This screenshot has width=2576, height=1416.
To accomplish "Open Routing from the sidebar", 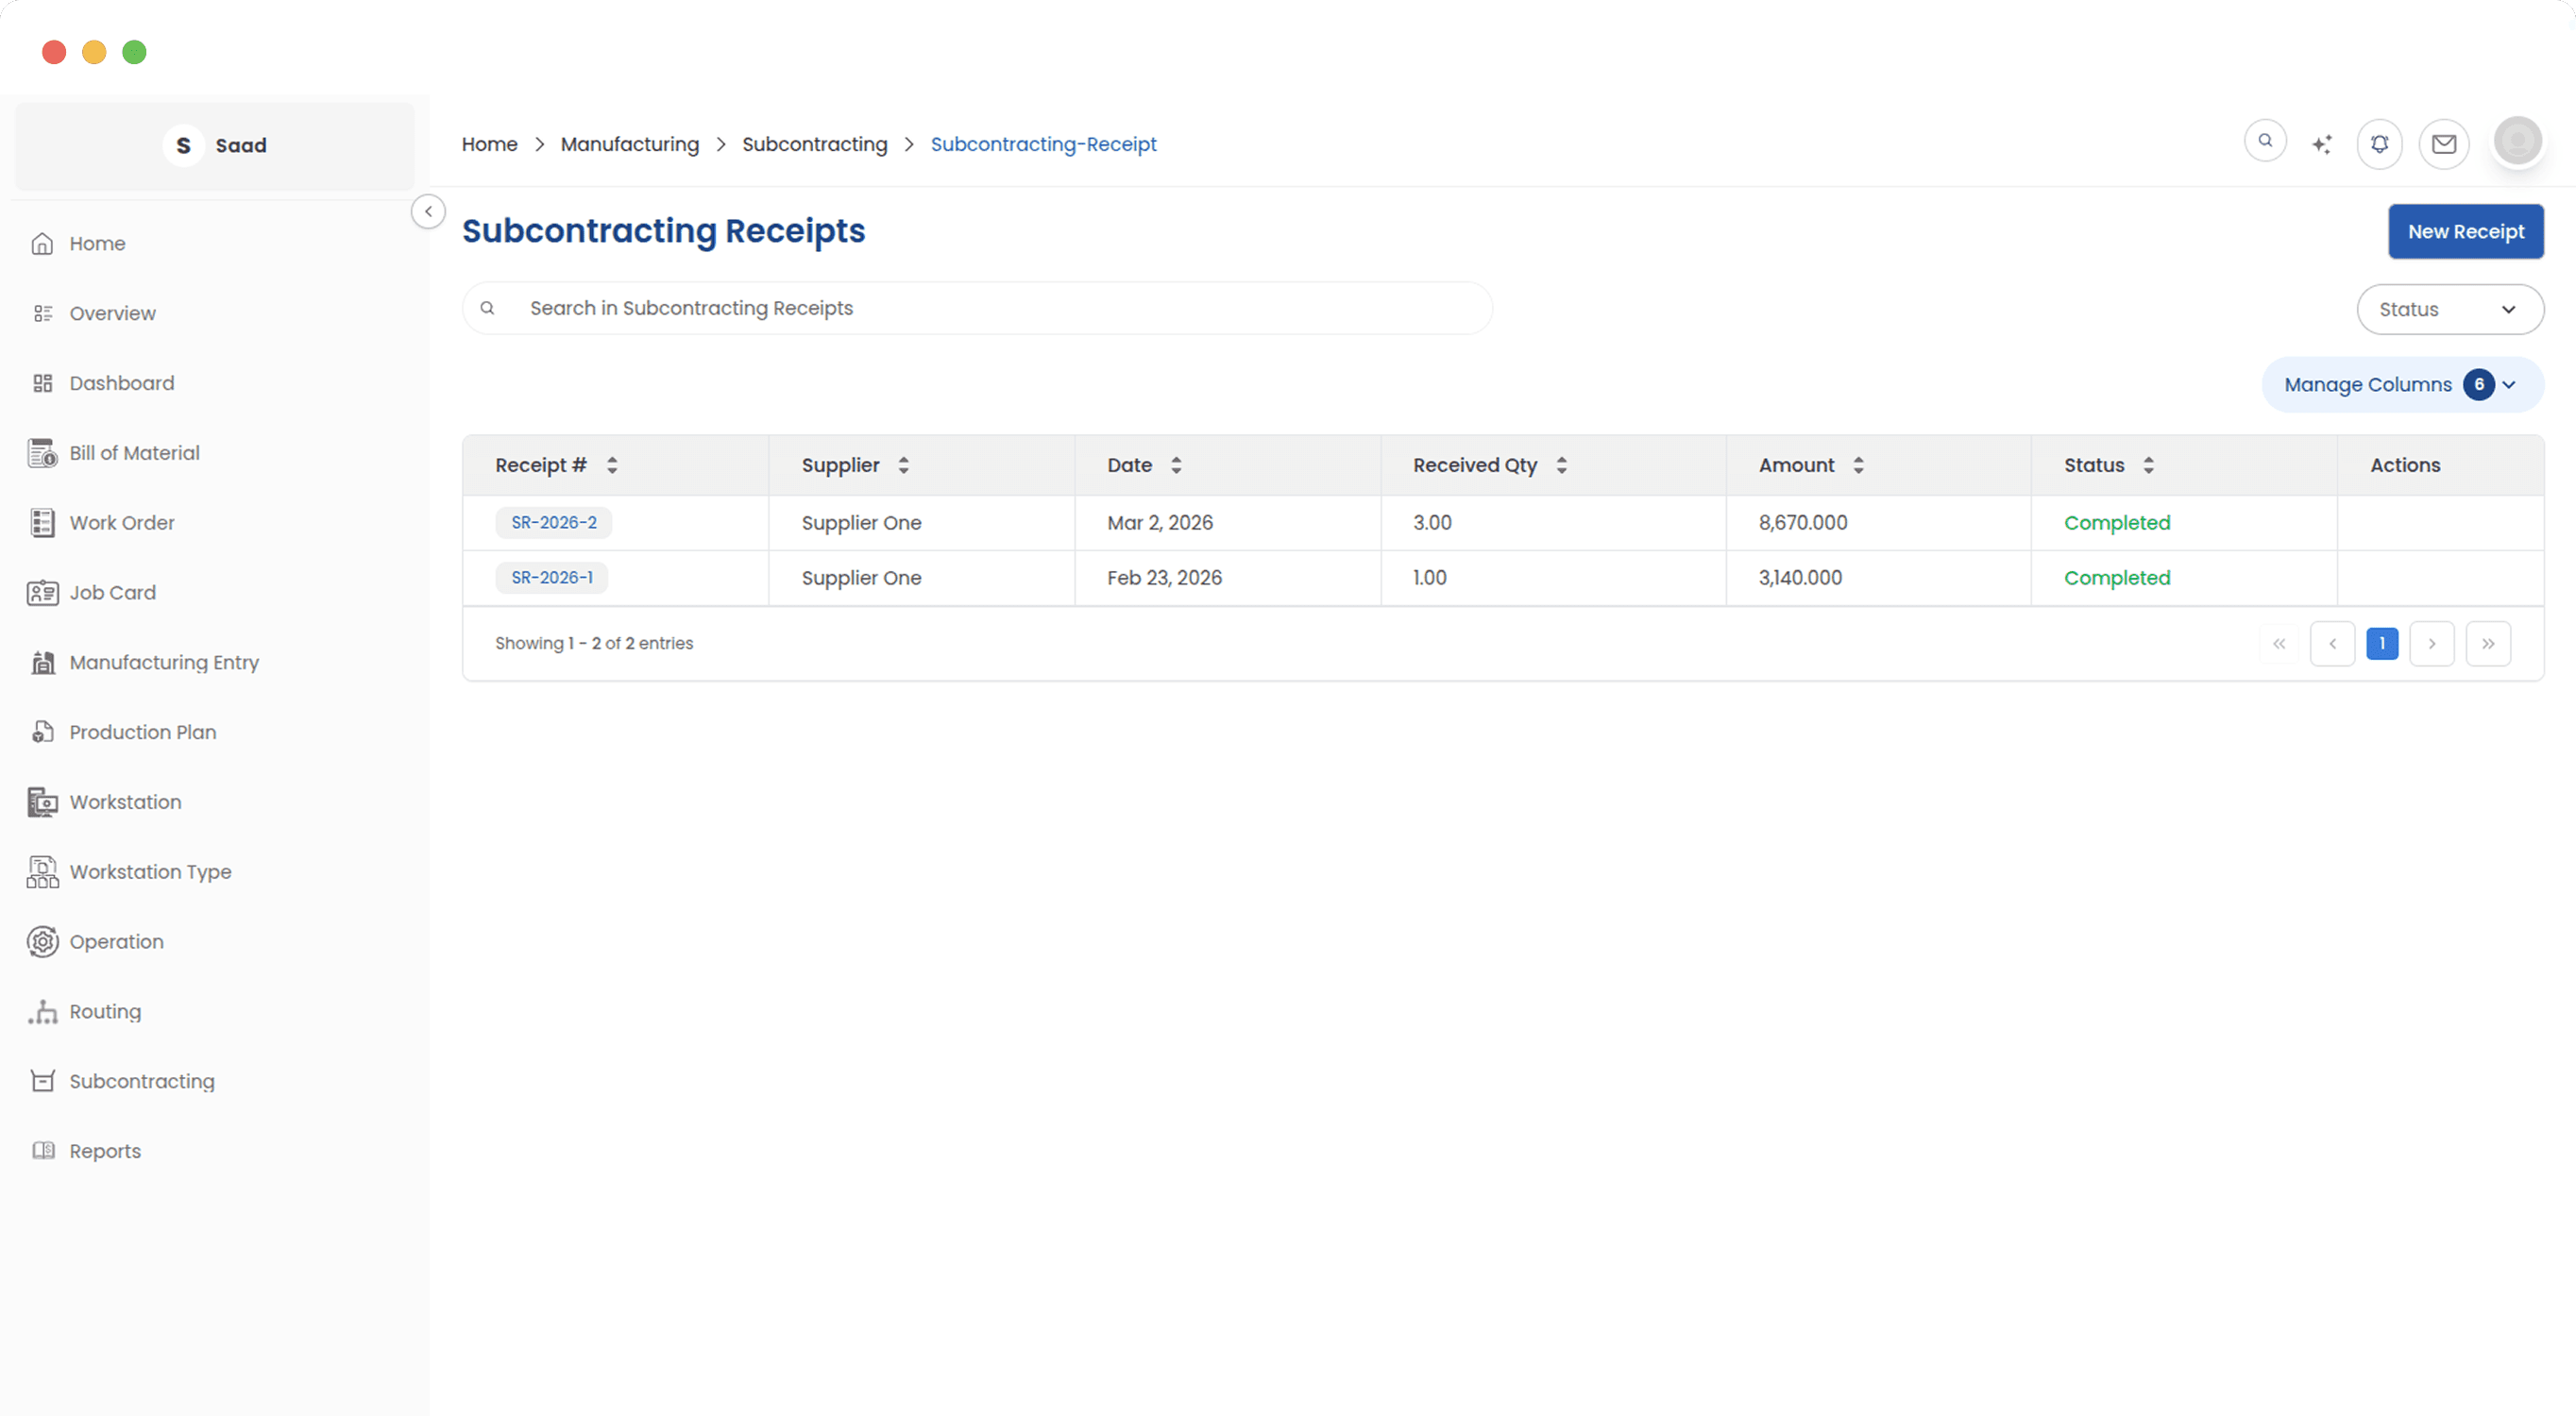I will coord(105,1012).
